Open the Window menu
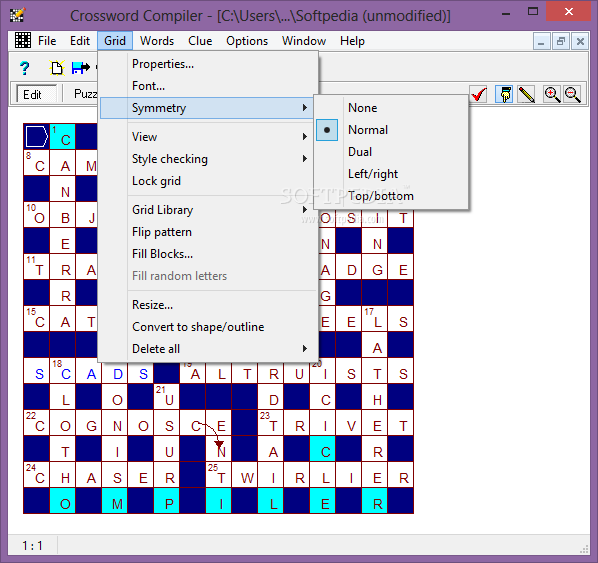The width and height of the screenshot is (598, 563). pyautogui.click(x=304, y=41)
